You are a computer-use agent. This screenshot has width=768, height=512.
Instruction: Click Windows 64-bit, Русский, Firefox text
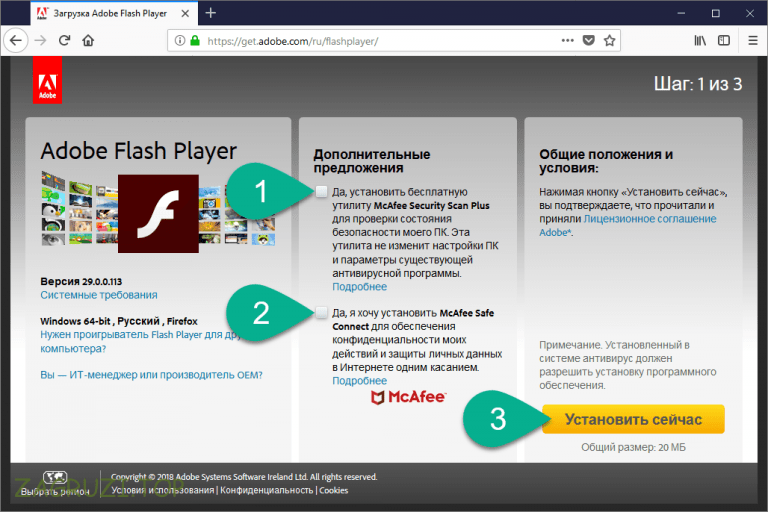tap(119, 321)
